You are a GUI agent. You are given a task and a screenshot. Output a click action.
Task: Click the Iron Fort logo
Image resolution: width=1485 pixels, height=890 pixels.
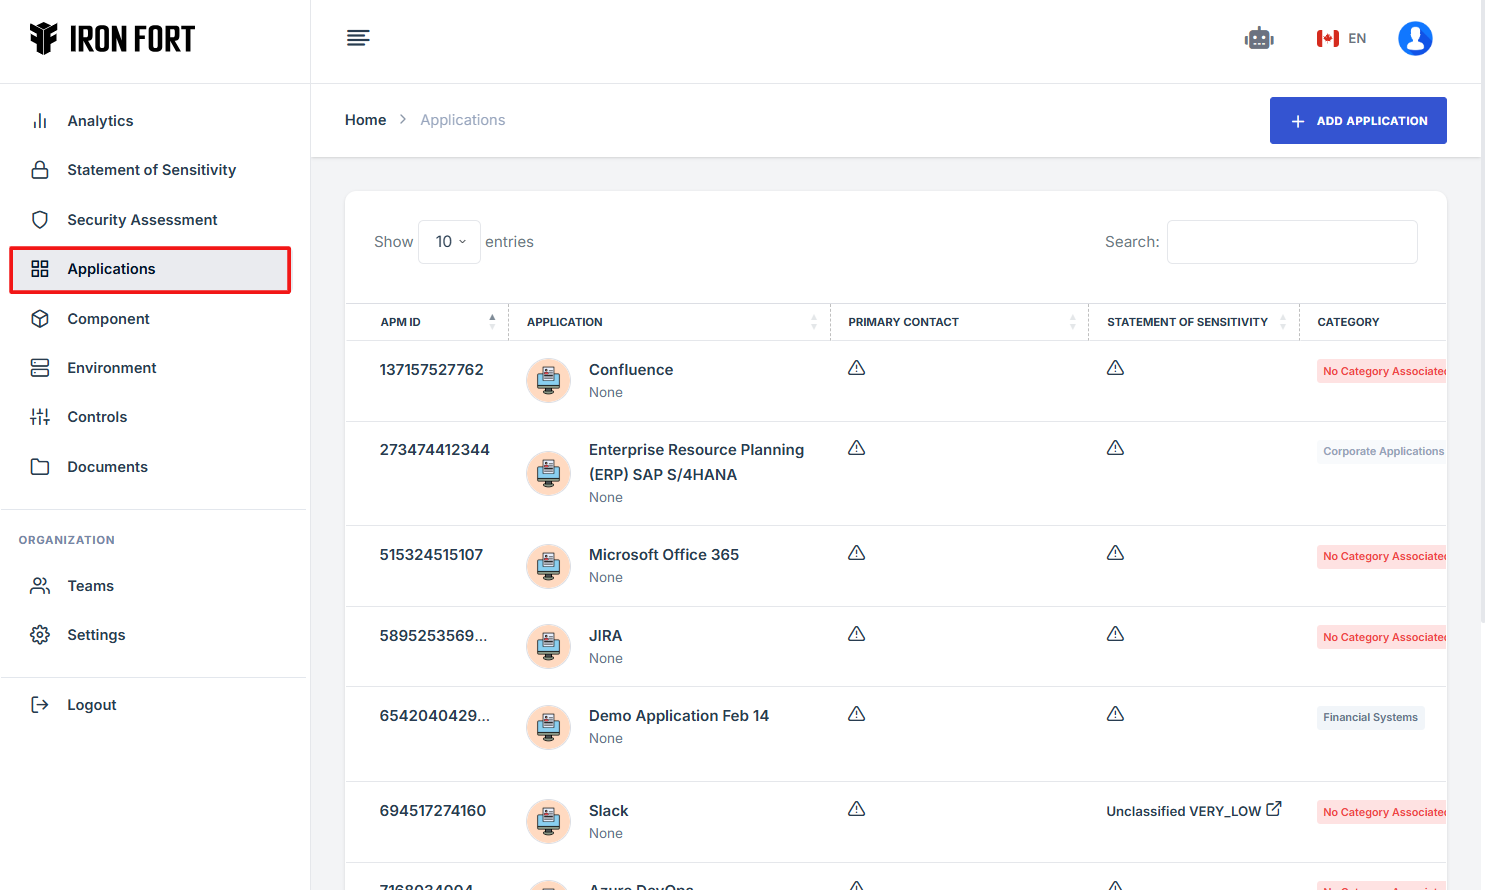click(112, 39)
